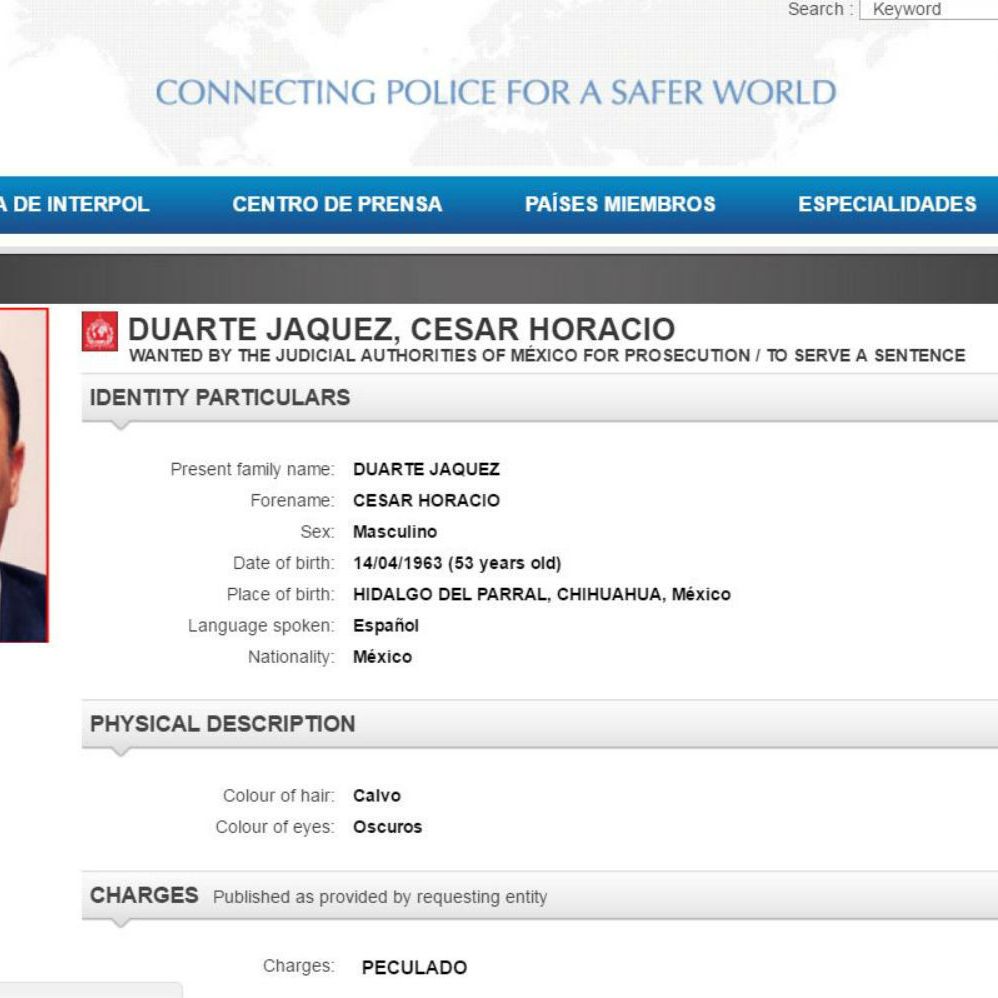Viewport: 998px width, 998px height.
Task: Click the 'Language spoken:' label
Action: (261, 626)
